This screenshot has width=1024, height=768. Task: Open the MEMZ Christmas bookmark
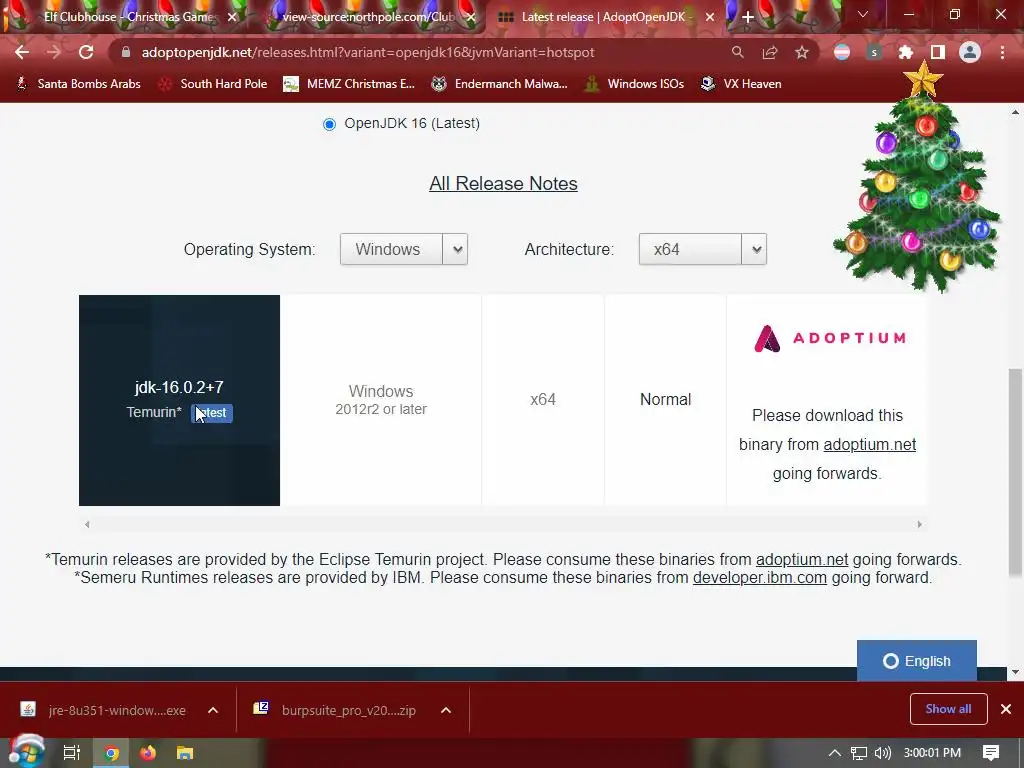click(349, 84)
